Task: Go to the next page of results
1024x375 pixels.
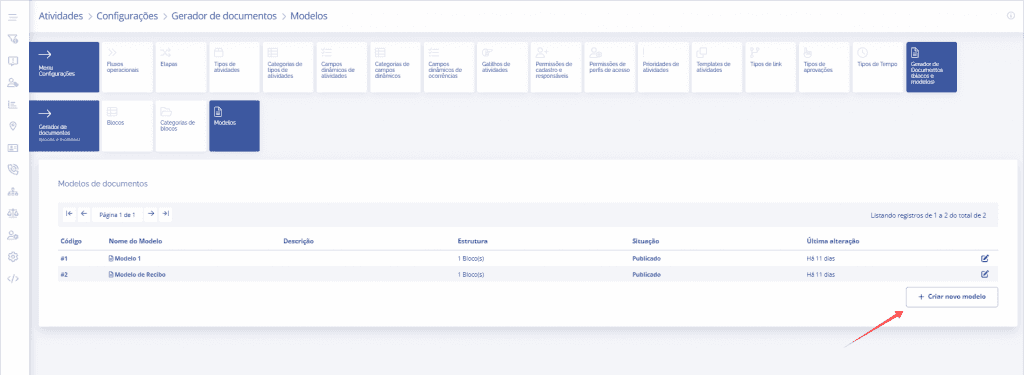Action: click(x=150, y=214)
